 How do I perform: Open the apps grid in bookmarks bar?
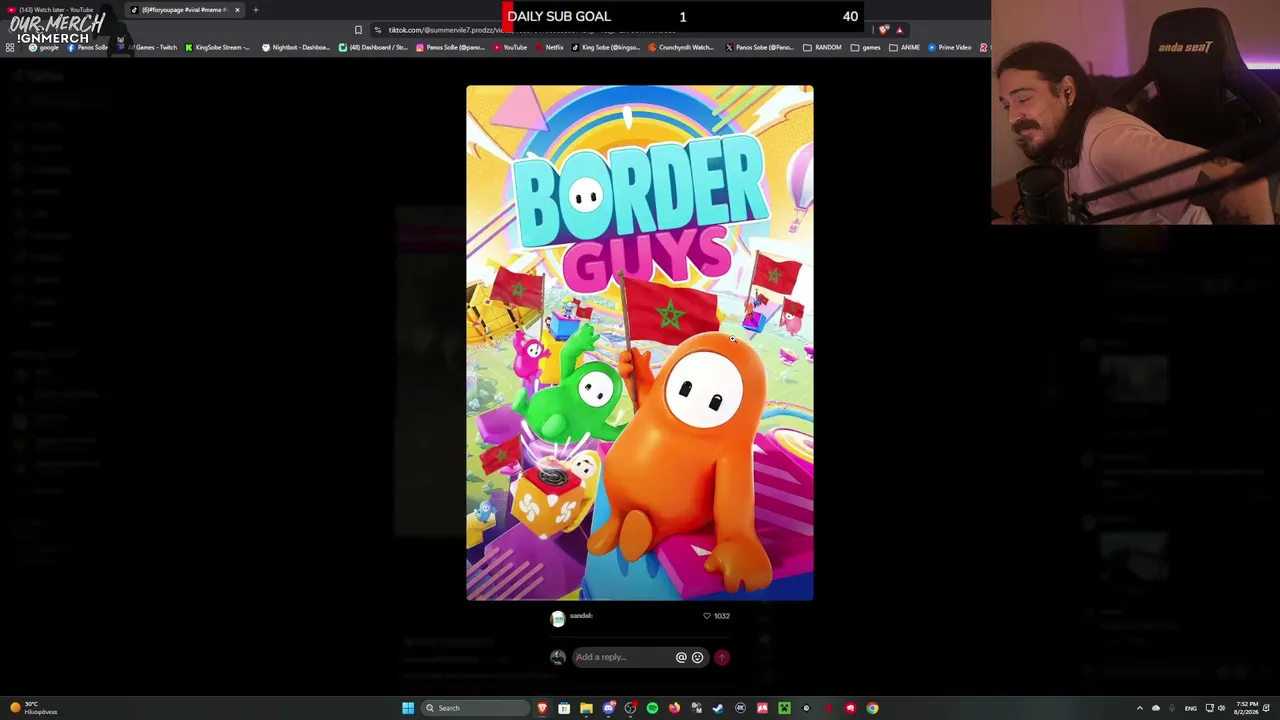pyautogui.click(x=10, y=47)
